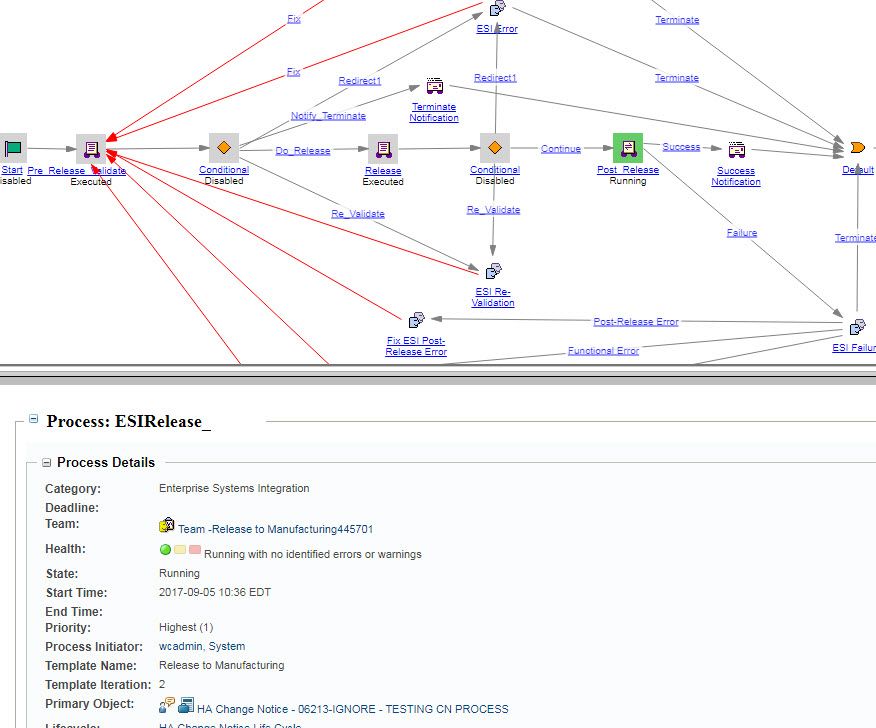
Task: Open the Success Notification link
Action: point(736,176)
